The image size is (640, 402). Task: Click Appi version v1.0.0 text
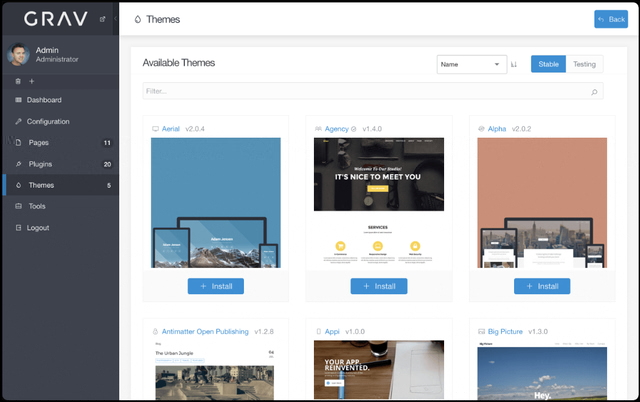[x=355, y=331]
